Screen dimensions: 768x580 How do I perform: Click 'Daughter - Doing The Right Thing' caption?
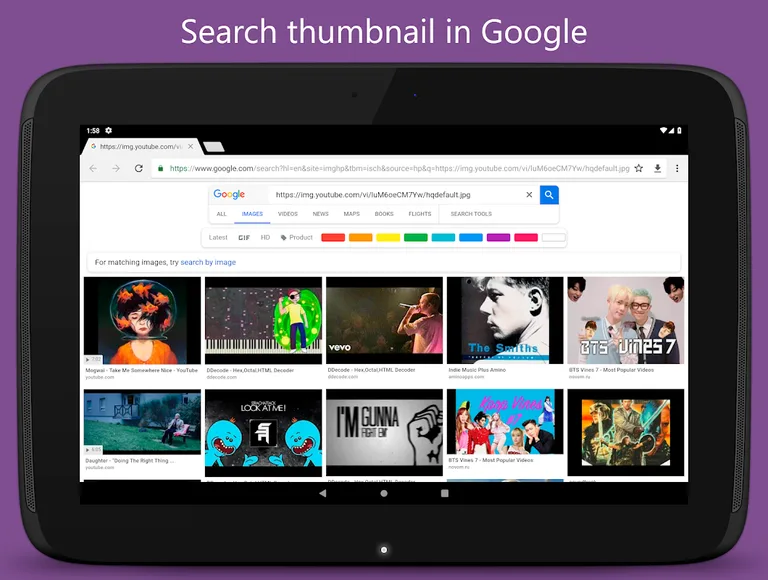point(130,461)
